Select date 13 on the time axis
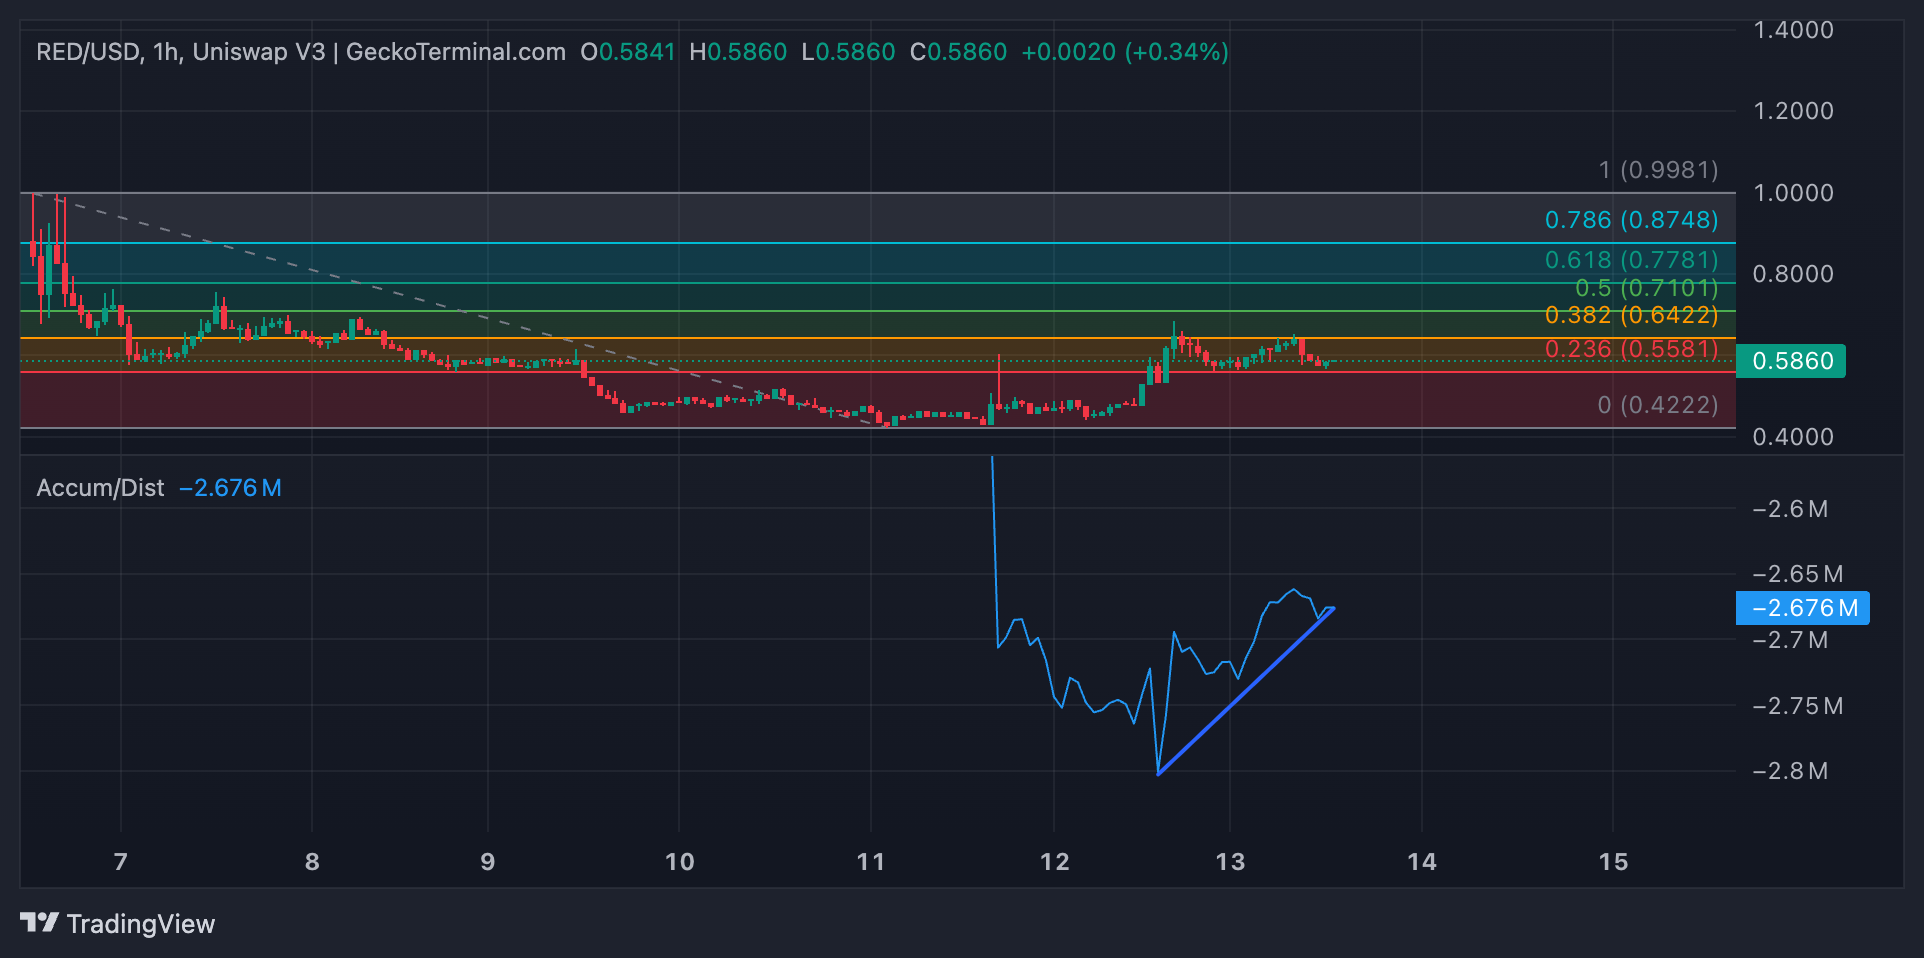1924x958 pixels. (1230, 862)
